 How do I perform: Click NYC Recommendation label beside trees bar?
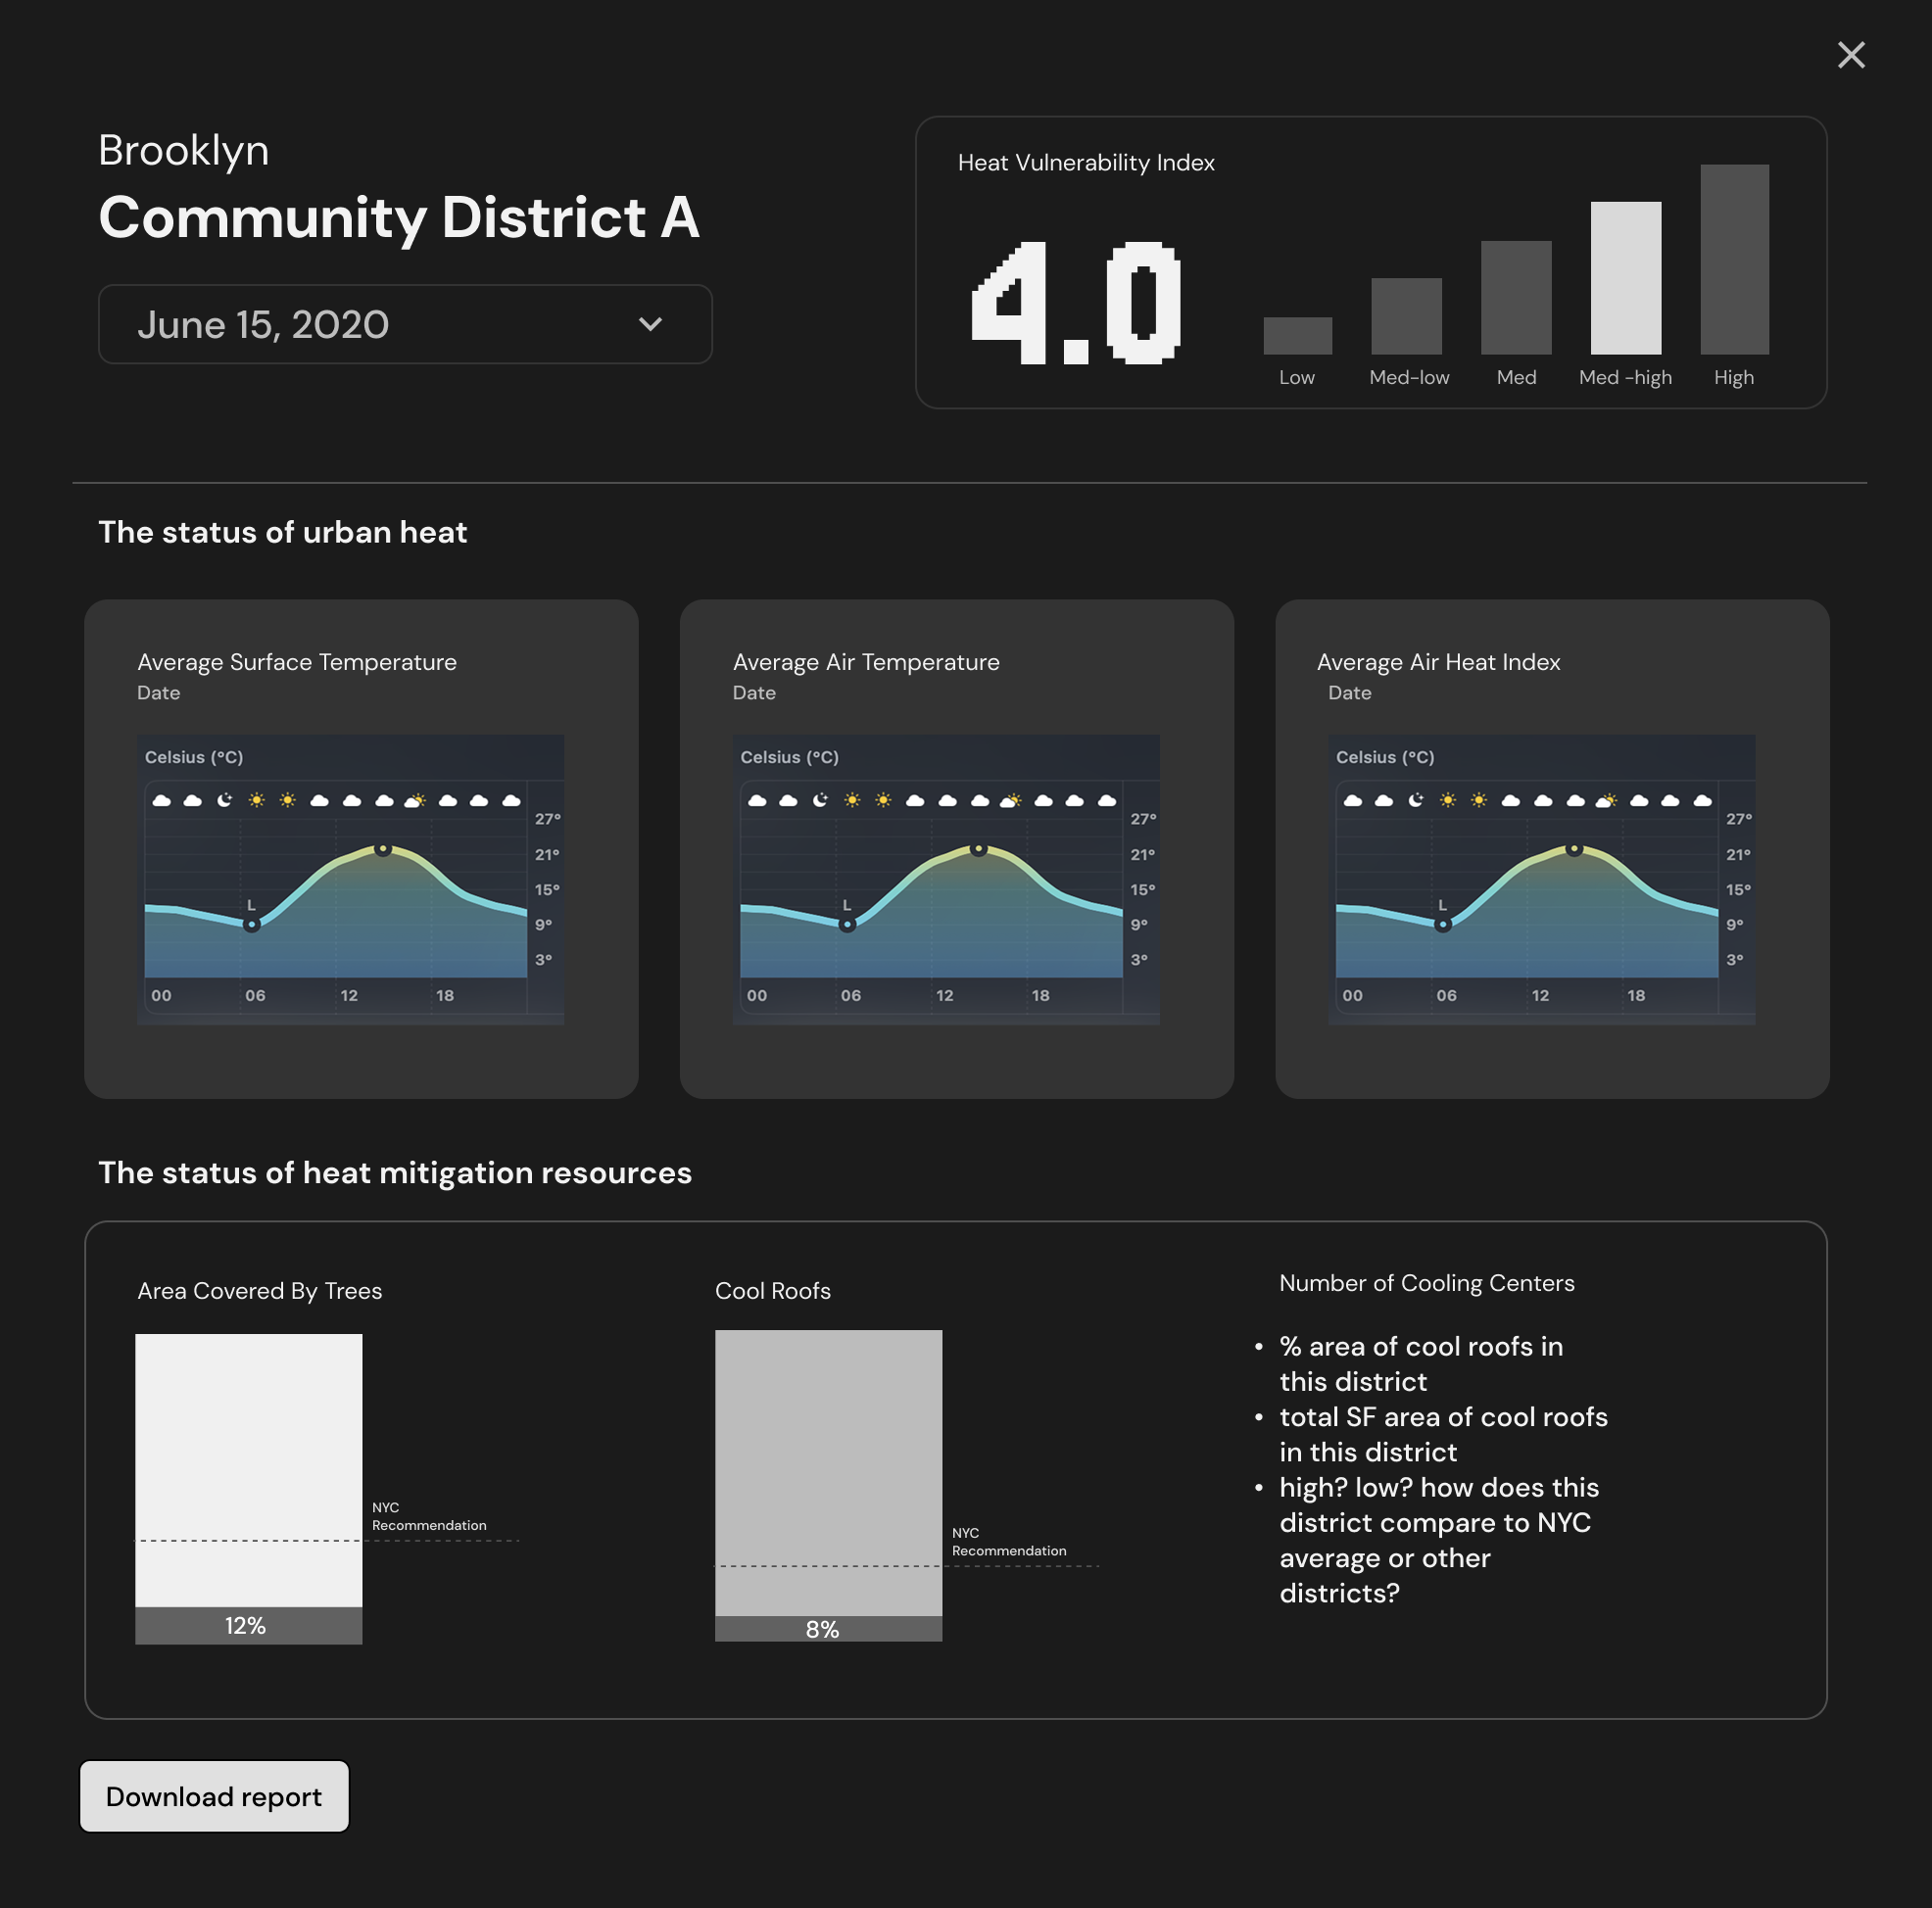pos(429,1516)
